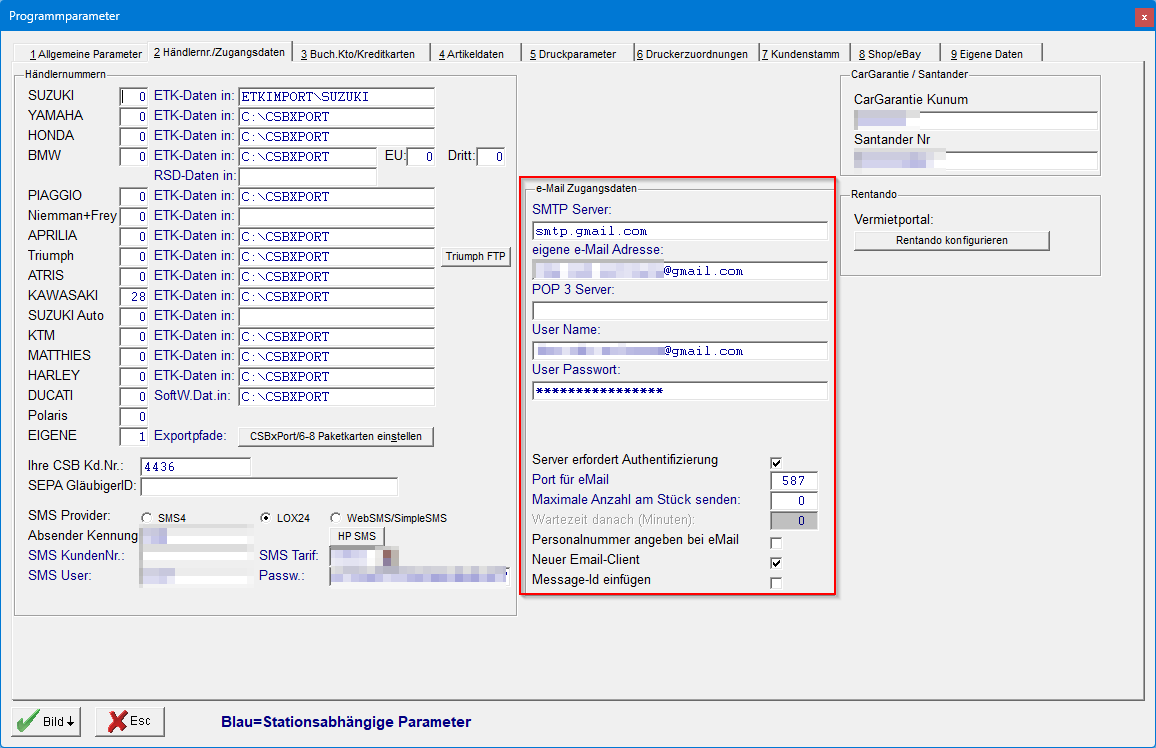
Task: Enable Personalnummer angeben bei eMail
Action: (776, 543)
